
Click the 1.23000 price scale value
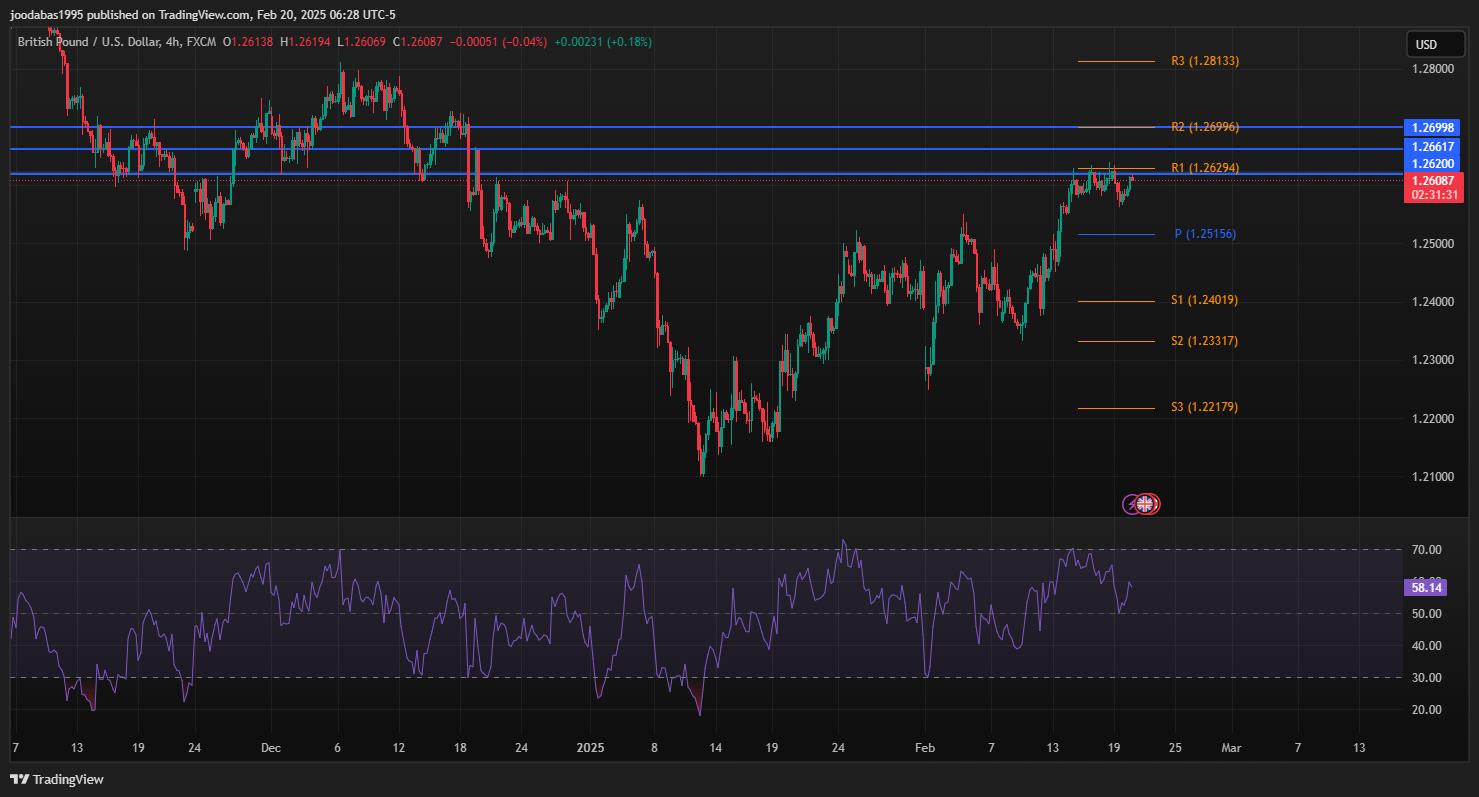pyautogui.click(x=1433, y=360)
